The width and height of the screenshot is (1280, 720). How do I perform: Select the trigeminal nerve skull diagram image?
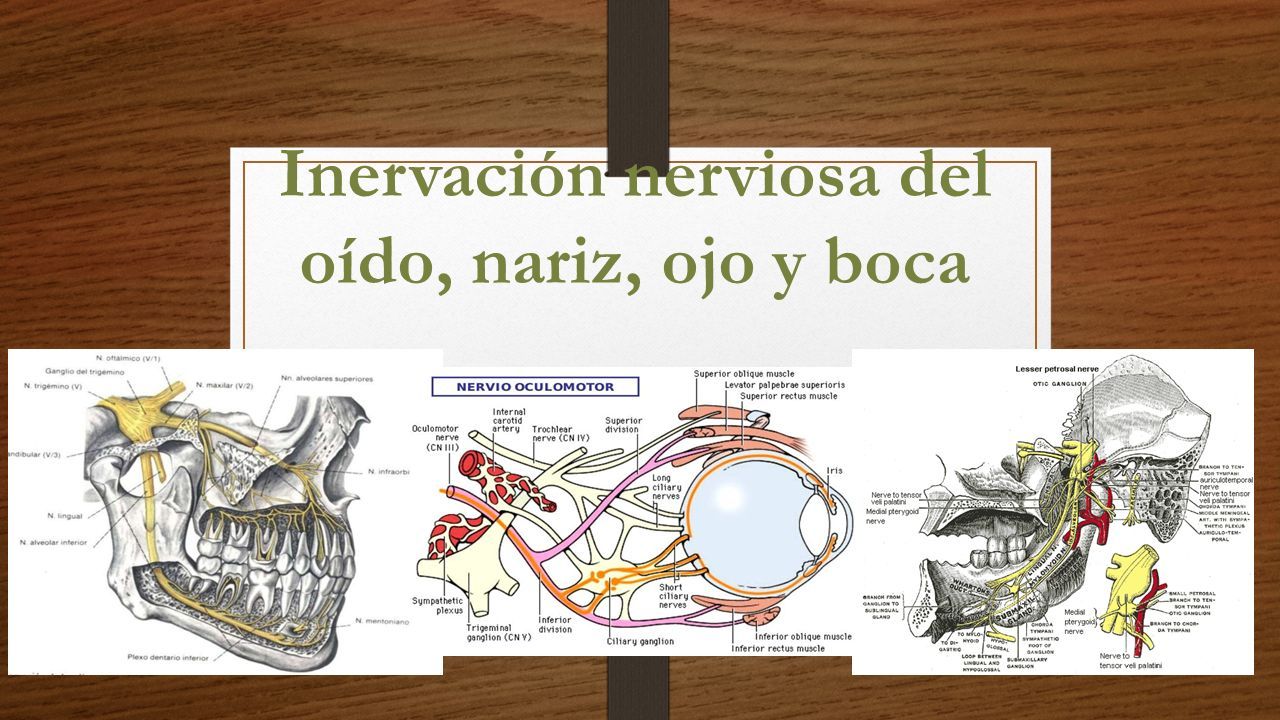click(225, 512)
